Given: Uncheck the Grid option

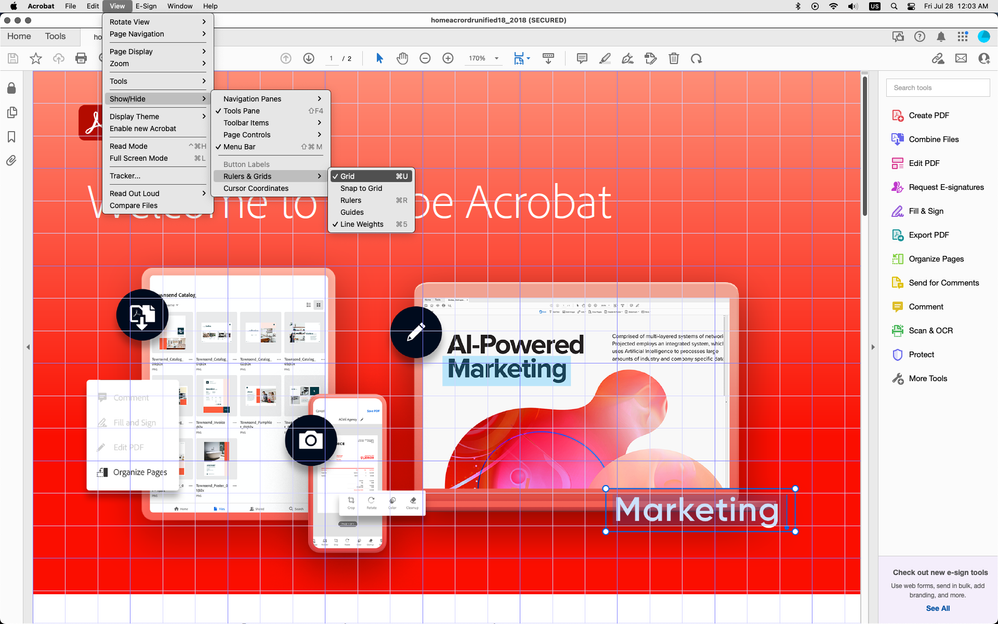Looking at the screenshot, I should 371,176.
